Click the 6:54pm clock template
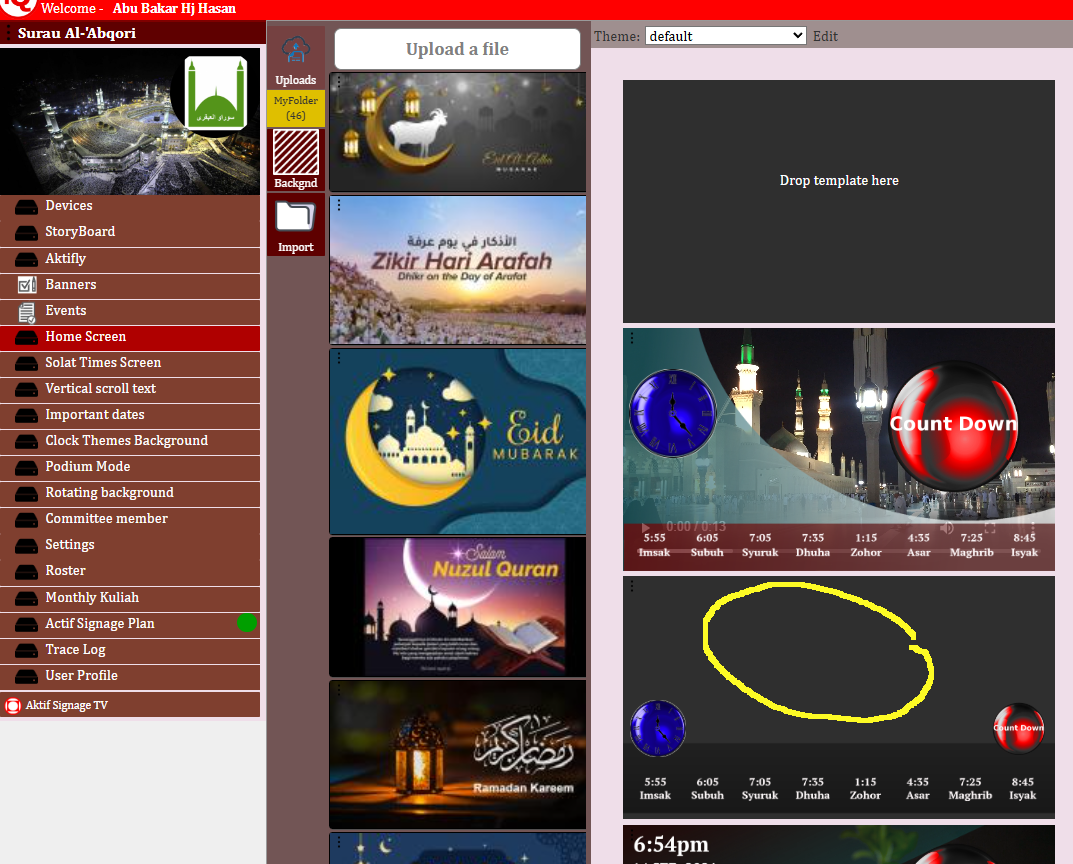 click(x=838, y=845)
